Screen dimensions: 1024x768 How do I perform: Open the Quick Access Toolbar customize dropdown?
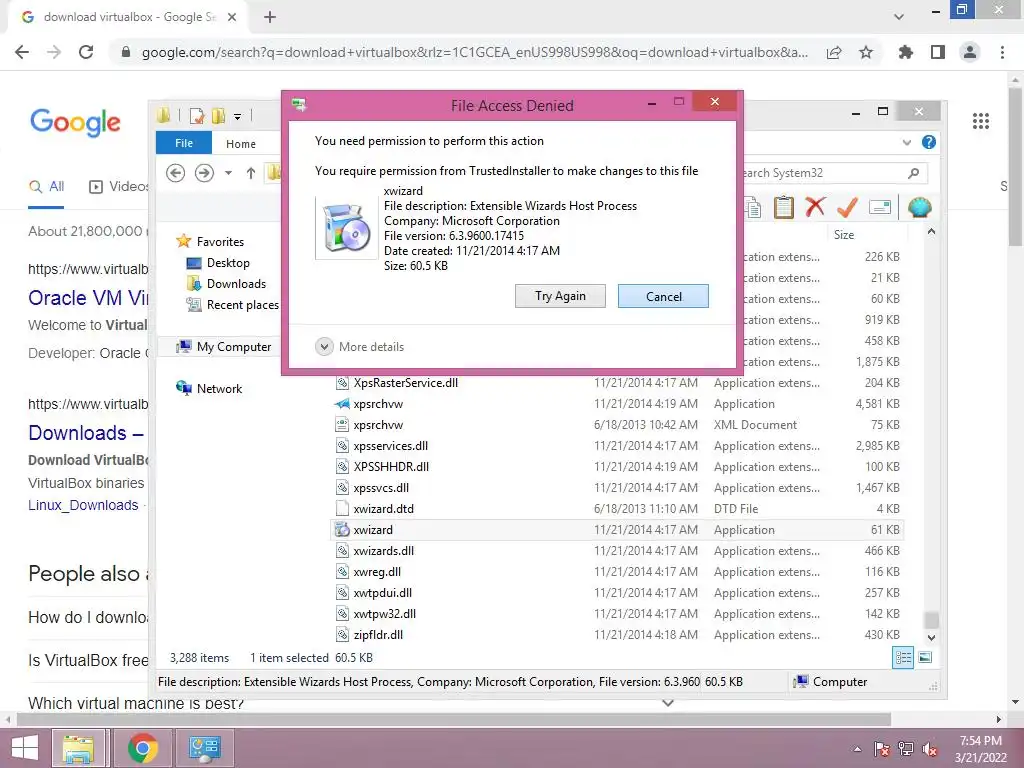(x=238, y=117)
